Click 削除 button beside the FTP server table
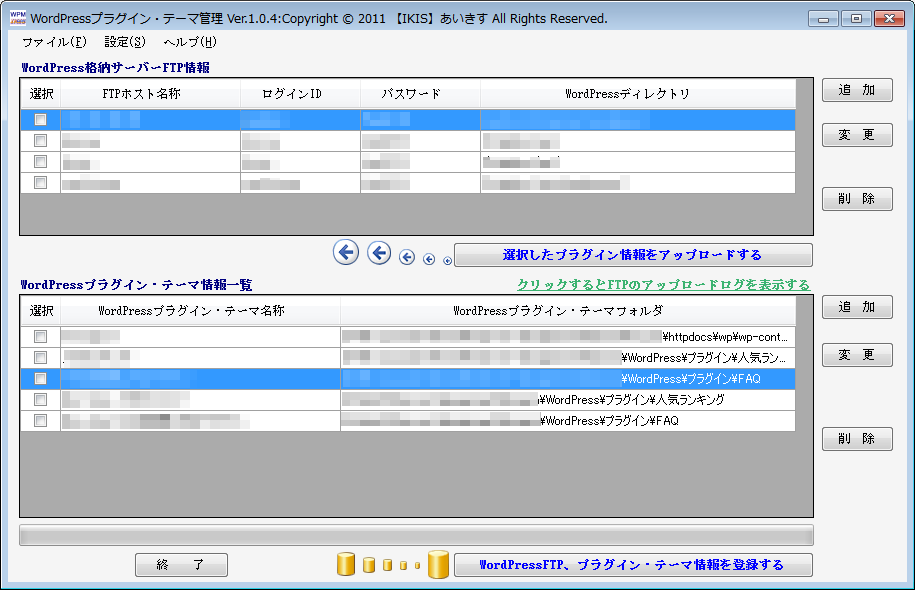The height and width of the screenshot is (590, 915). (x=857, y=199)
